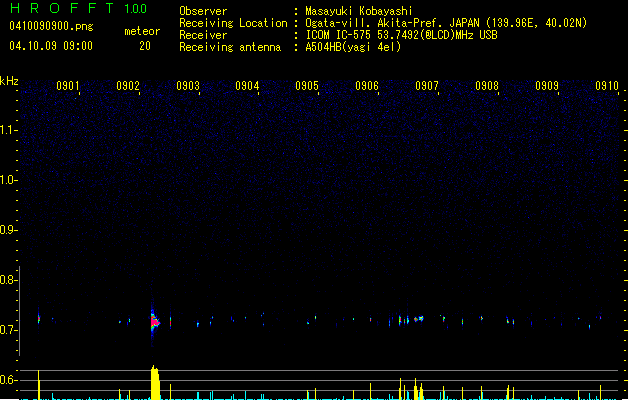Click the 0907 time marker
The height and width of the screenshot is (400, 629).
coord(427,86)
